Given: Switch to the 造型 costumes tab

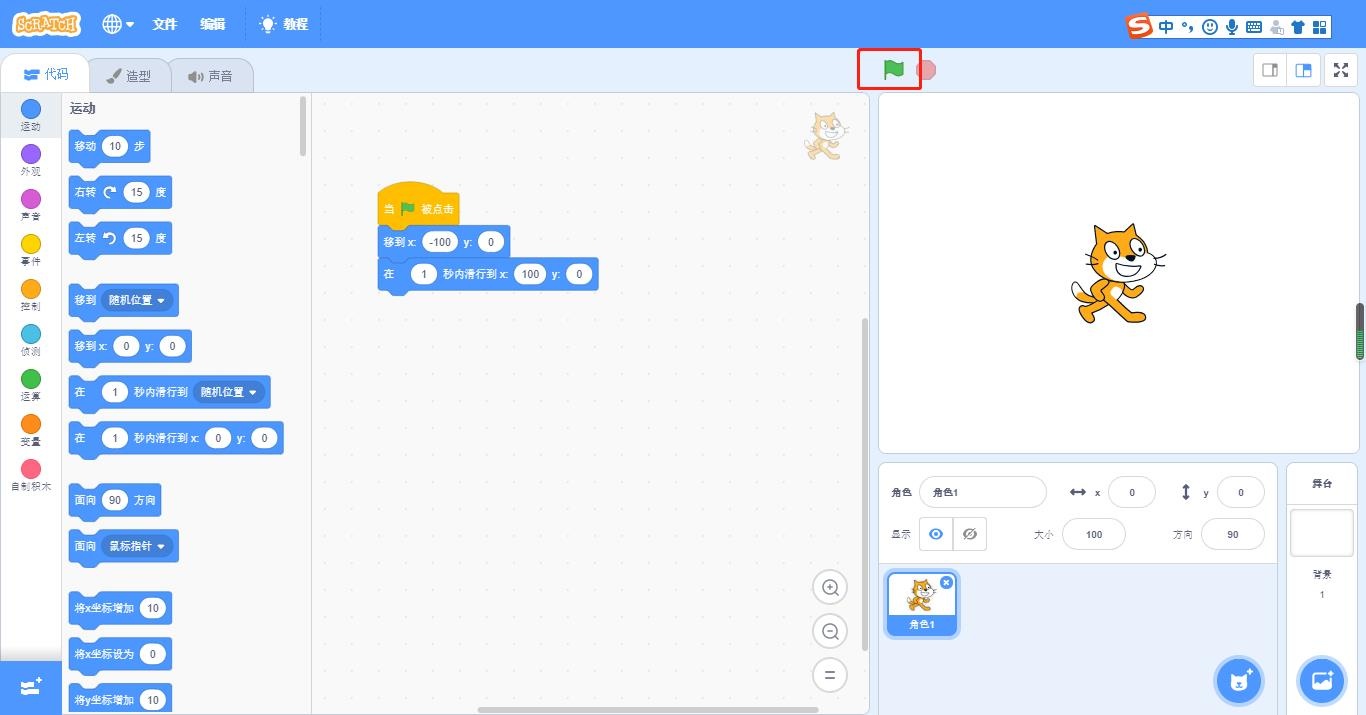Looking at the screenshot, I should tap(129, 76).
